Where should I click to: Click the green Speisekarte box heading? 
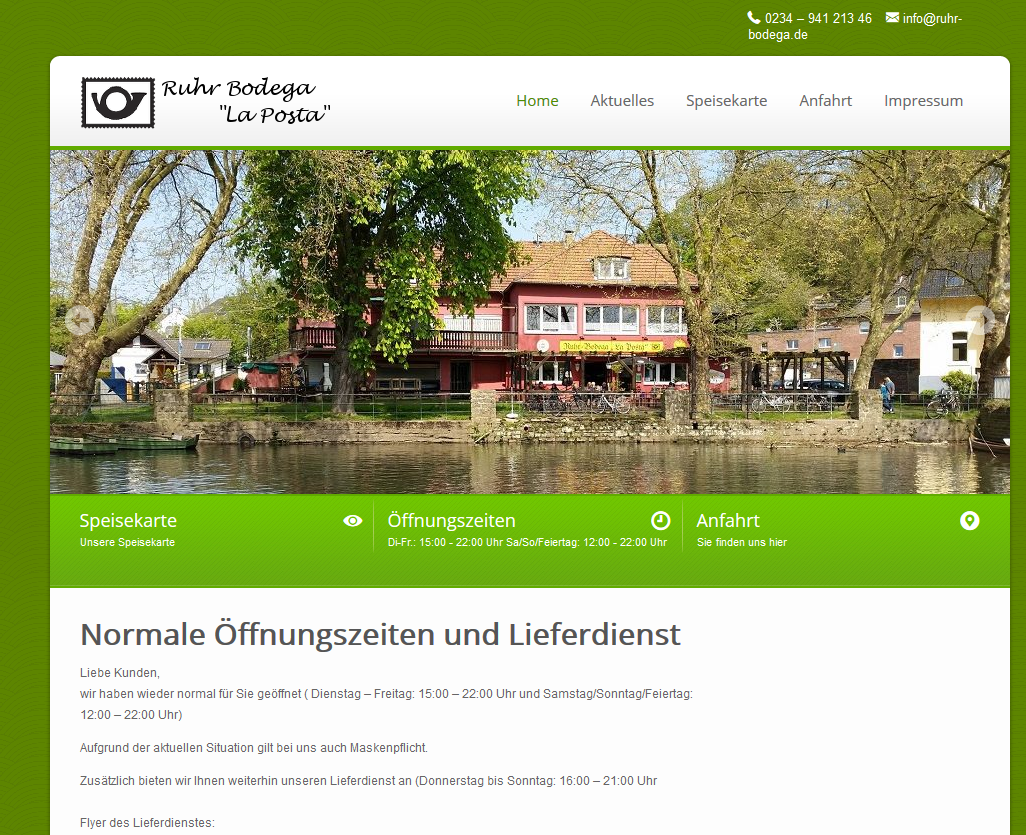pos(128,521)
